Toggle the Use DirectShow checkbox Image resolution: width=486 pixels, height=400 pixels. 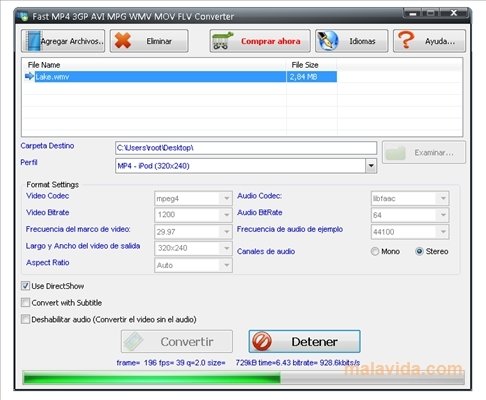(25, 286)
